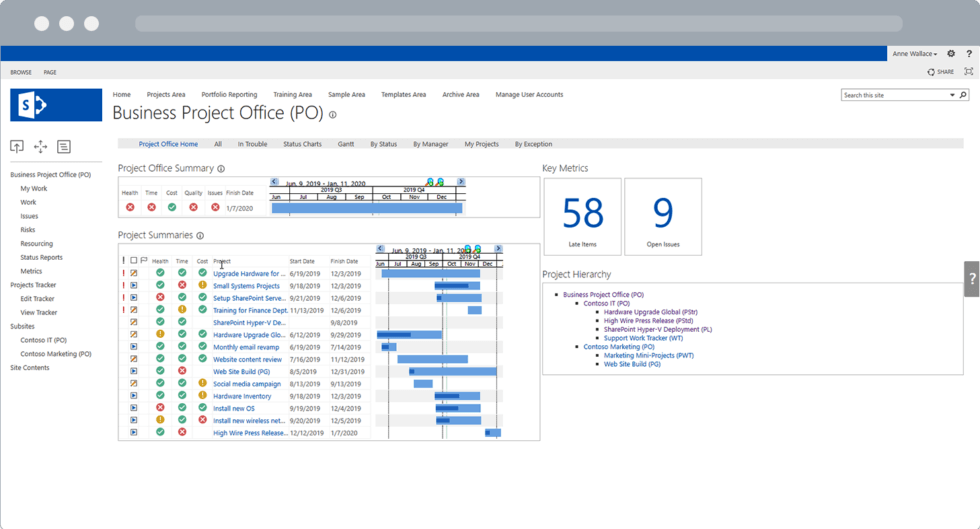This screenshot has width=980, height=529.
Task: Click the list view icon in sidebar
Action: pos(64,147)
